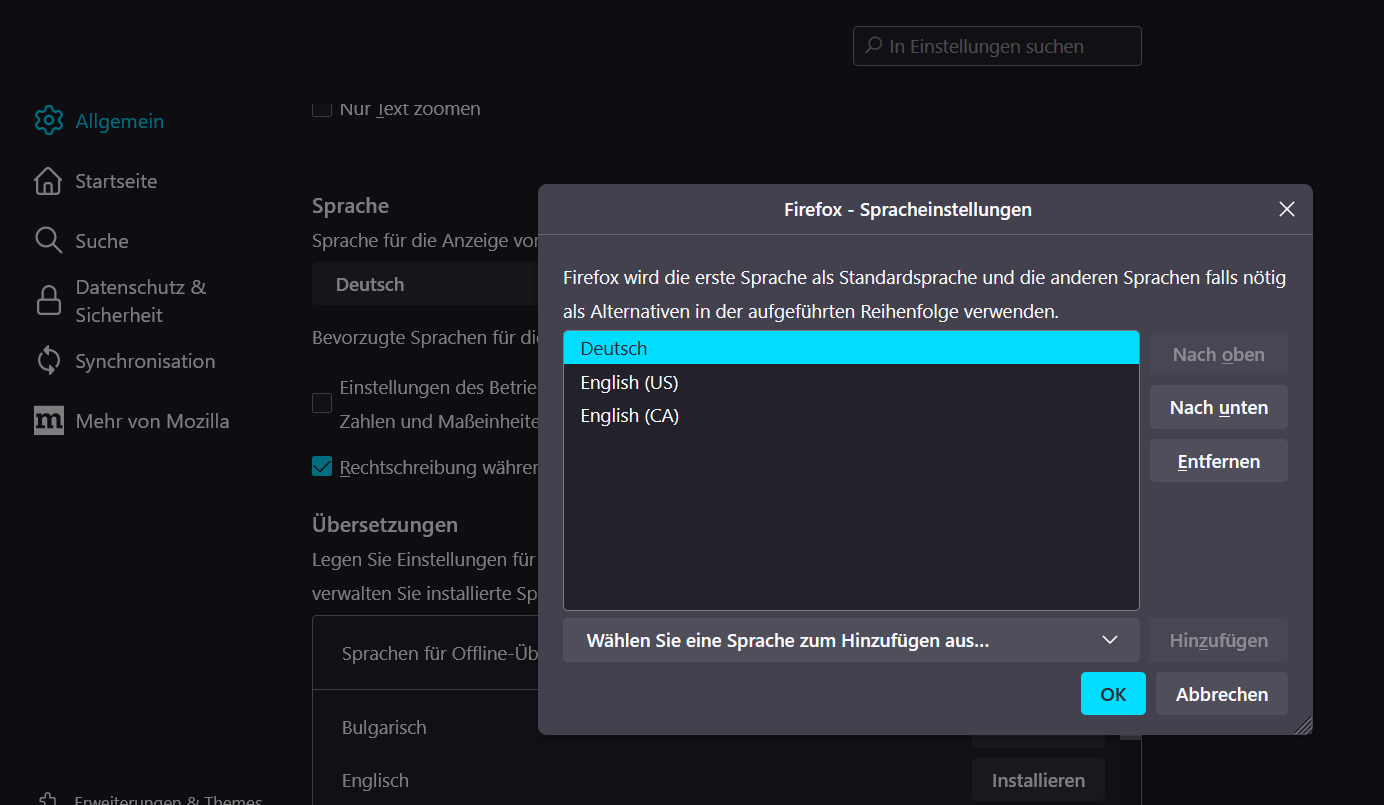Open the Suche category in the sidebar
Image resolution: width=1384 pixels, height=805 pixels.
tap(81, 241)
